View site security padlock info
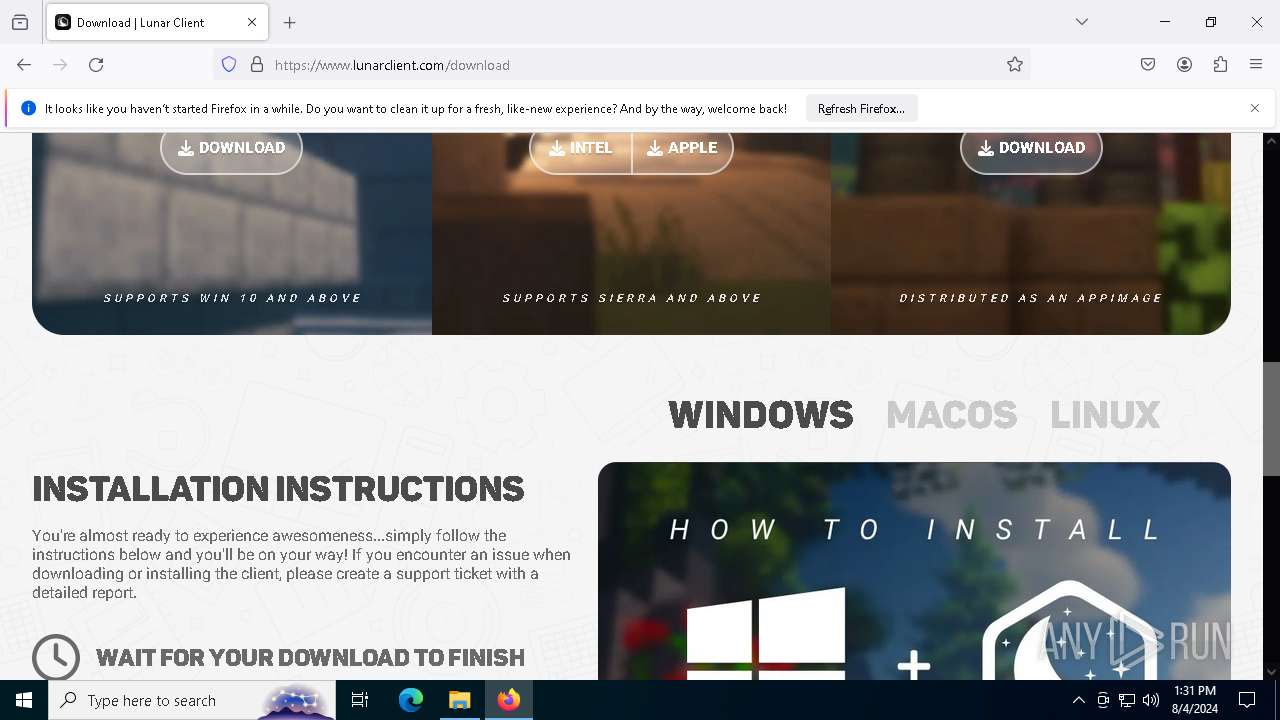The width and height of the screenshot is (1280, 720). [257, 65]
